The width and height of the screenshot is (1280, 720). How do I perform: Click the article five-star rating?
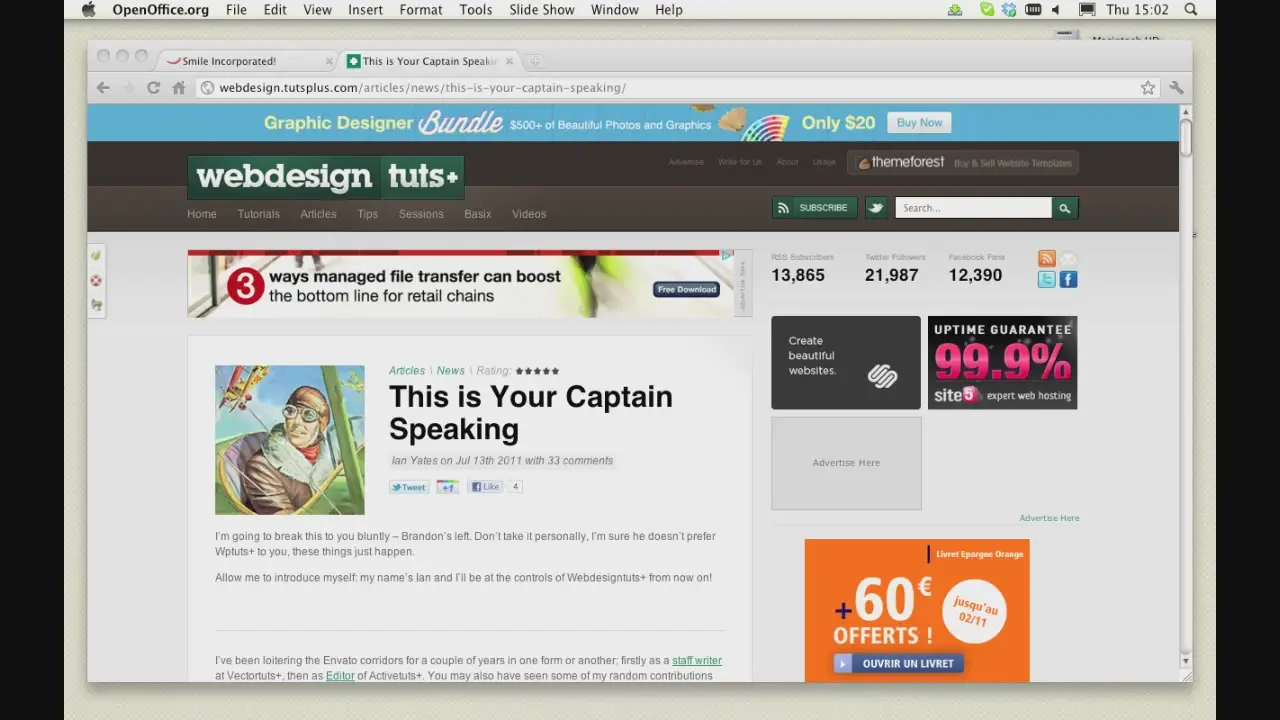tap(537, 371)
